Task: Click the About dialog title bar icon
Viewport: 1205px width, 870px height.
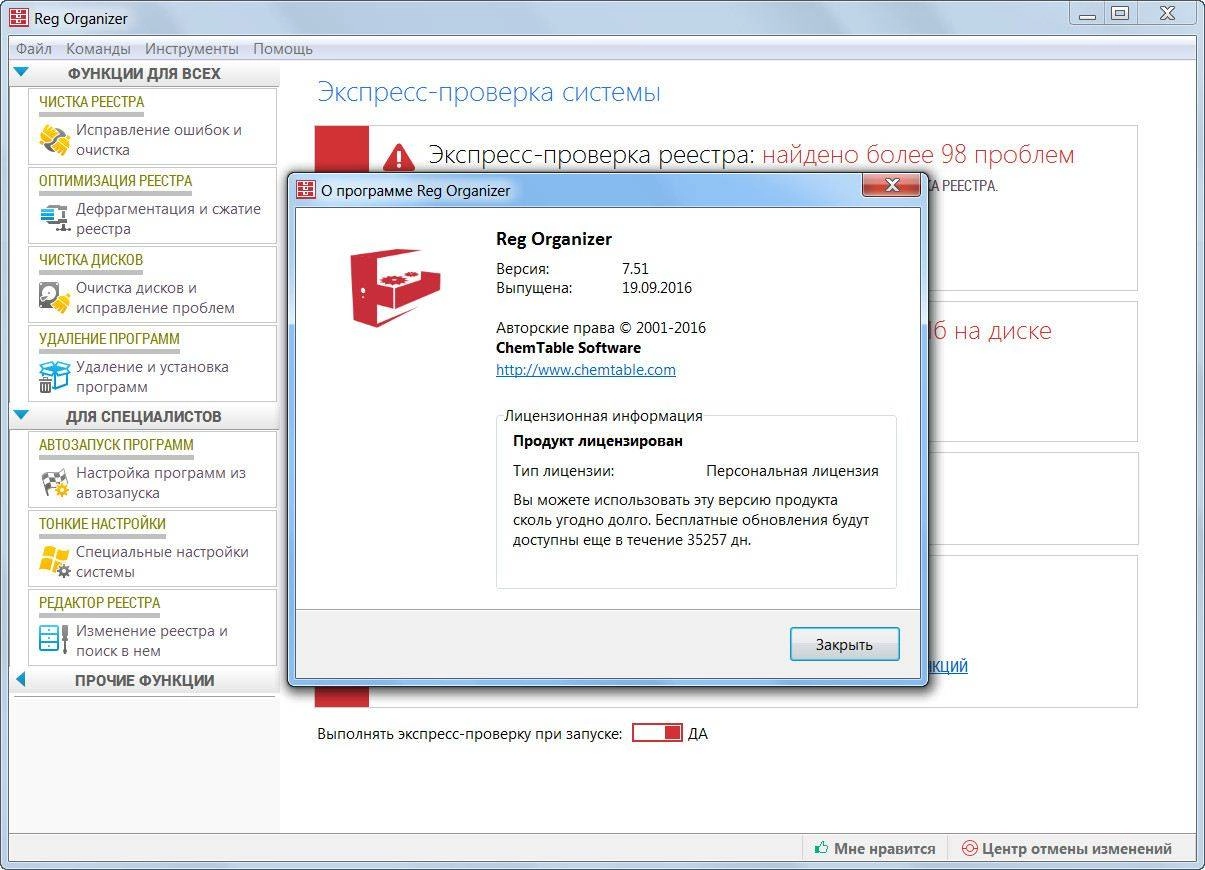Action: tap(305, 190)
